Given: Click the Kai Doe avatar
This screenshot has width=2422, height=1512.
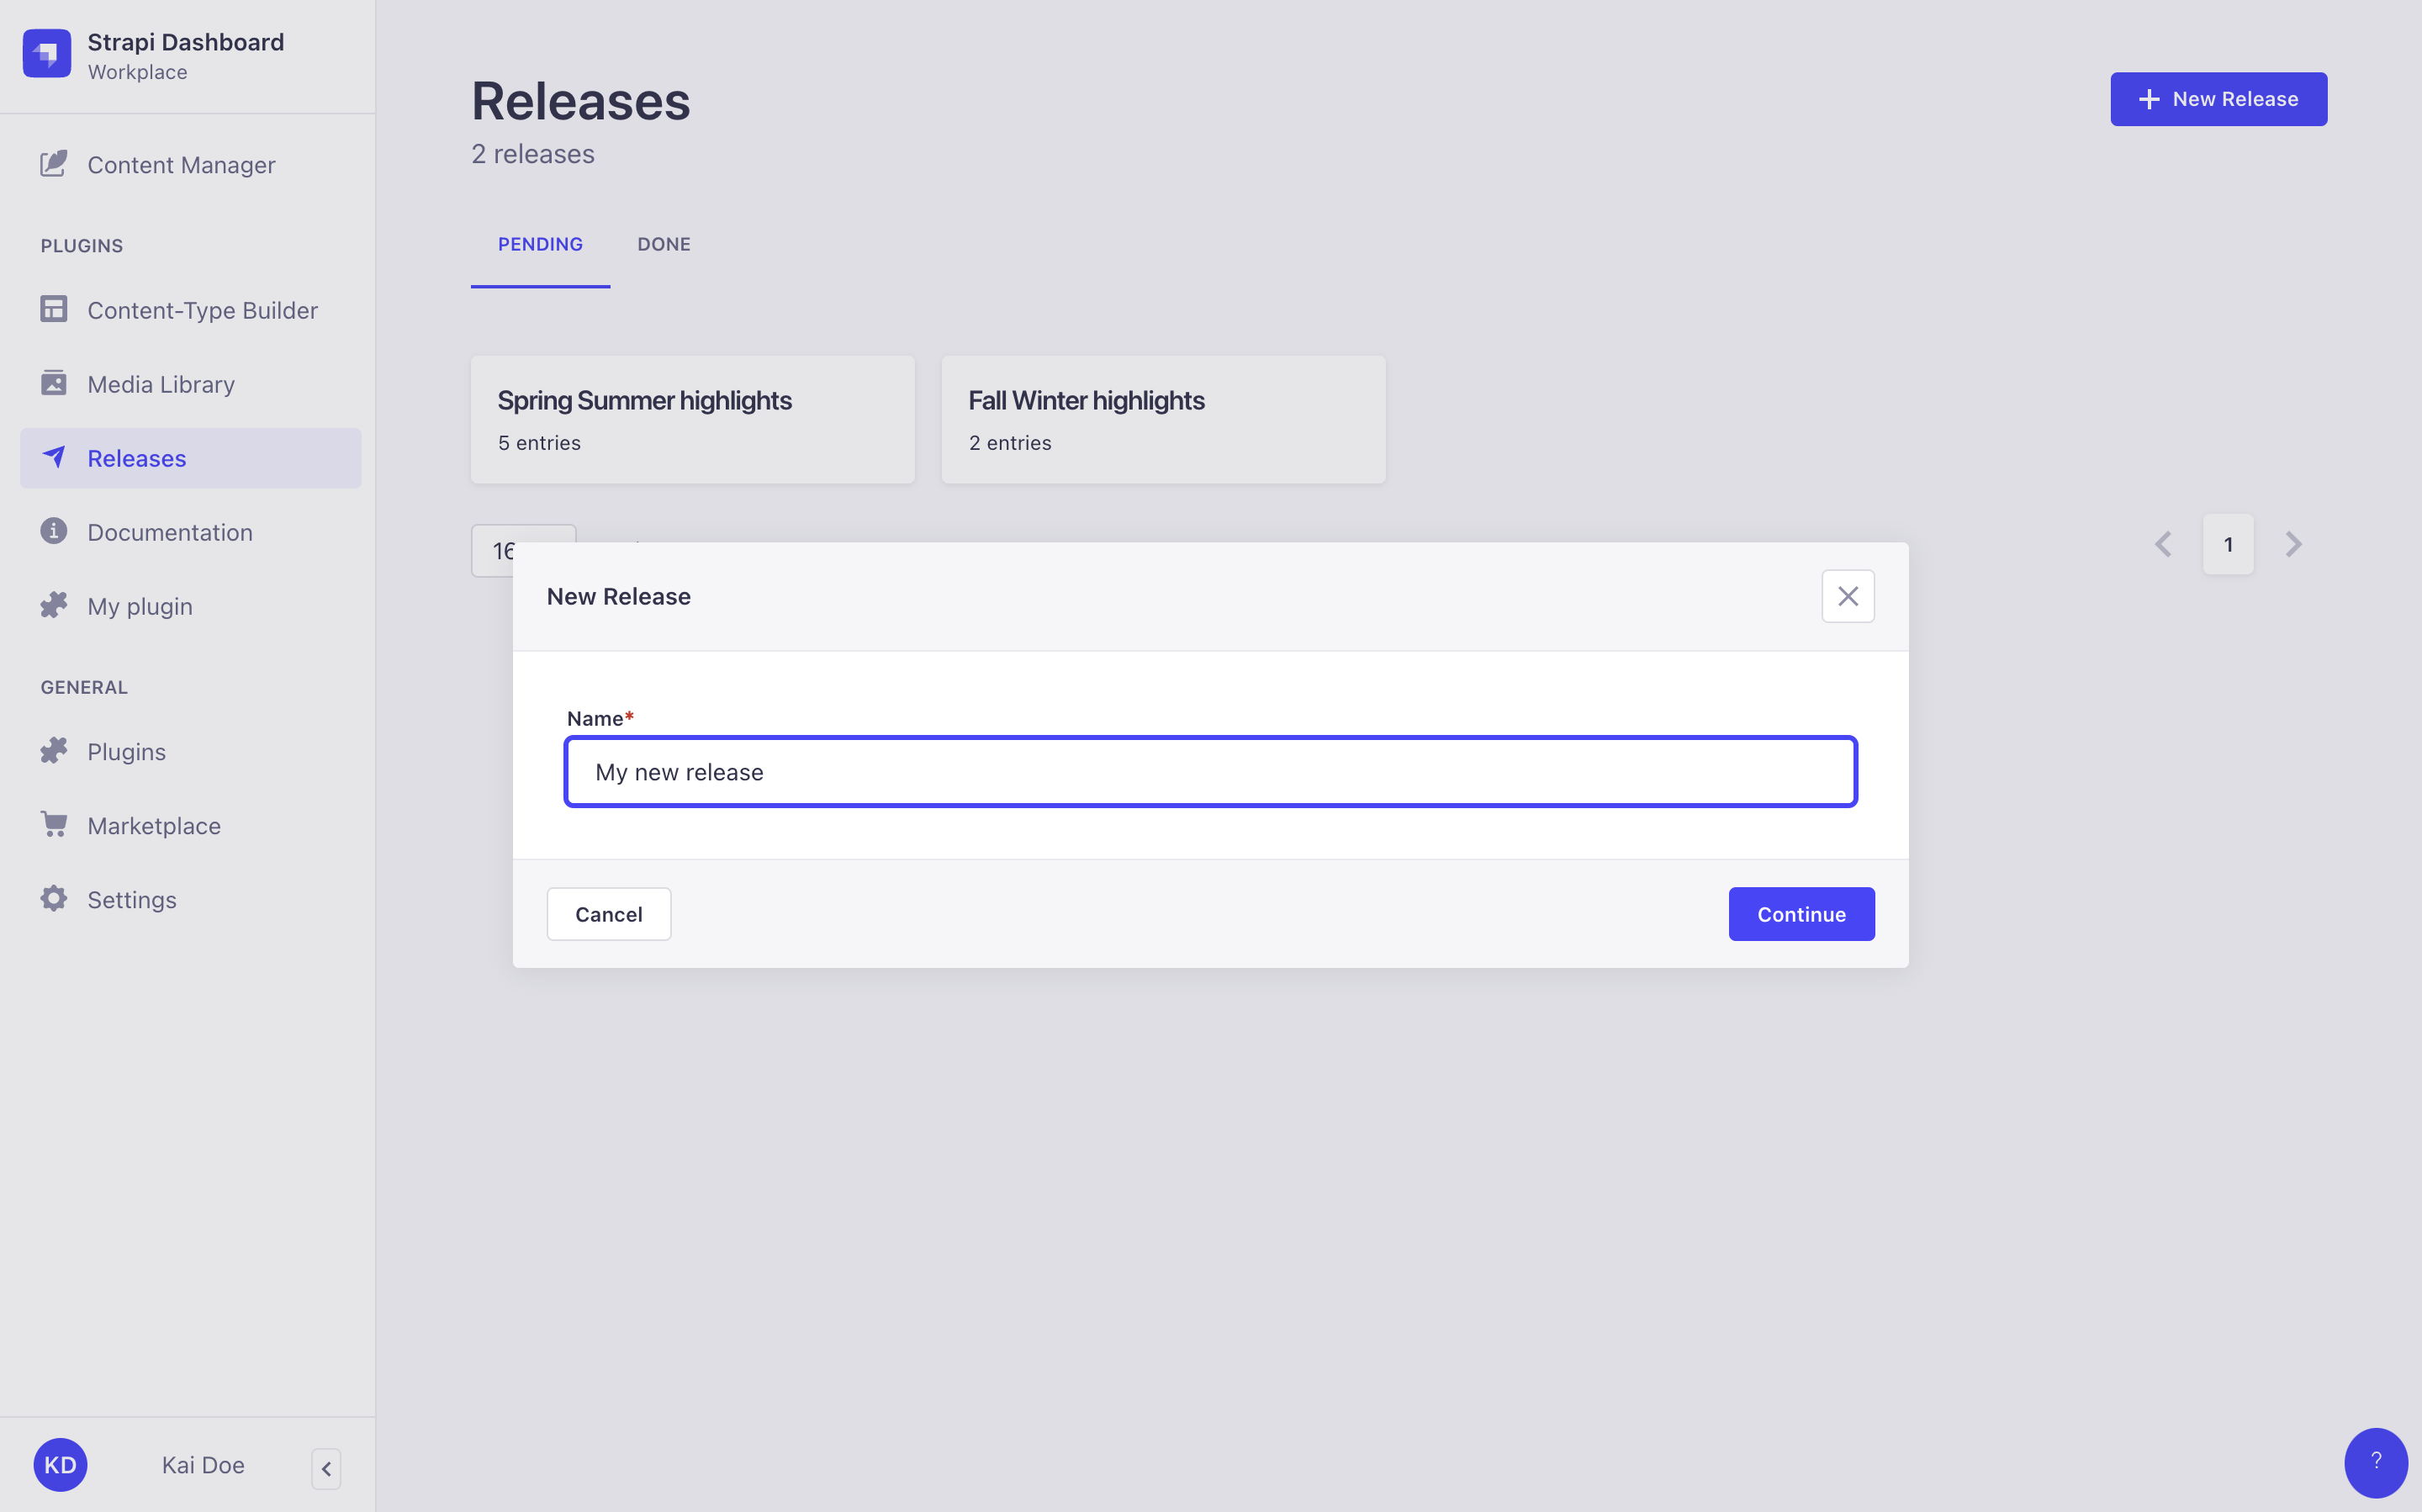Looking at the screenshot, I should (60, 1464).
